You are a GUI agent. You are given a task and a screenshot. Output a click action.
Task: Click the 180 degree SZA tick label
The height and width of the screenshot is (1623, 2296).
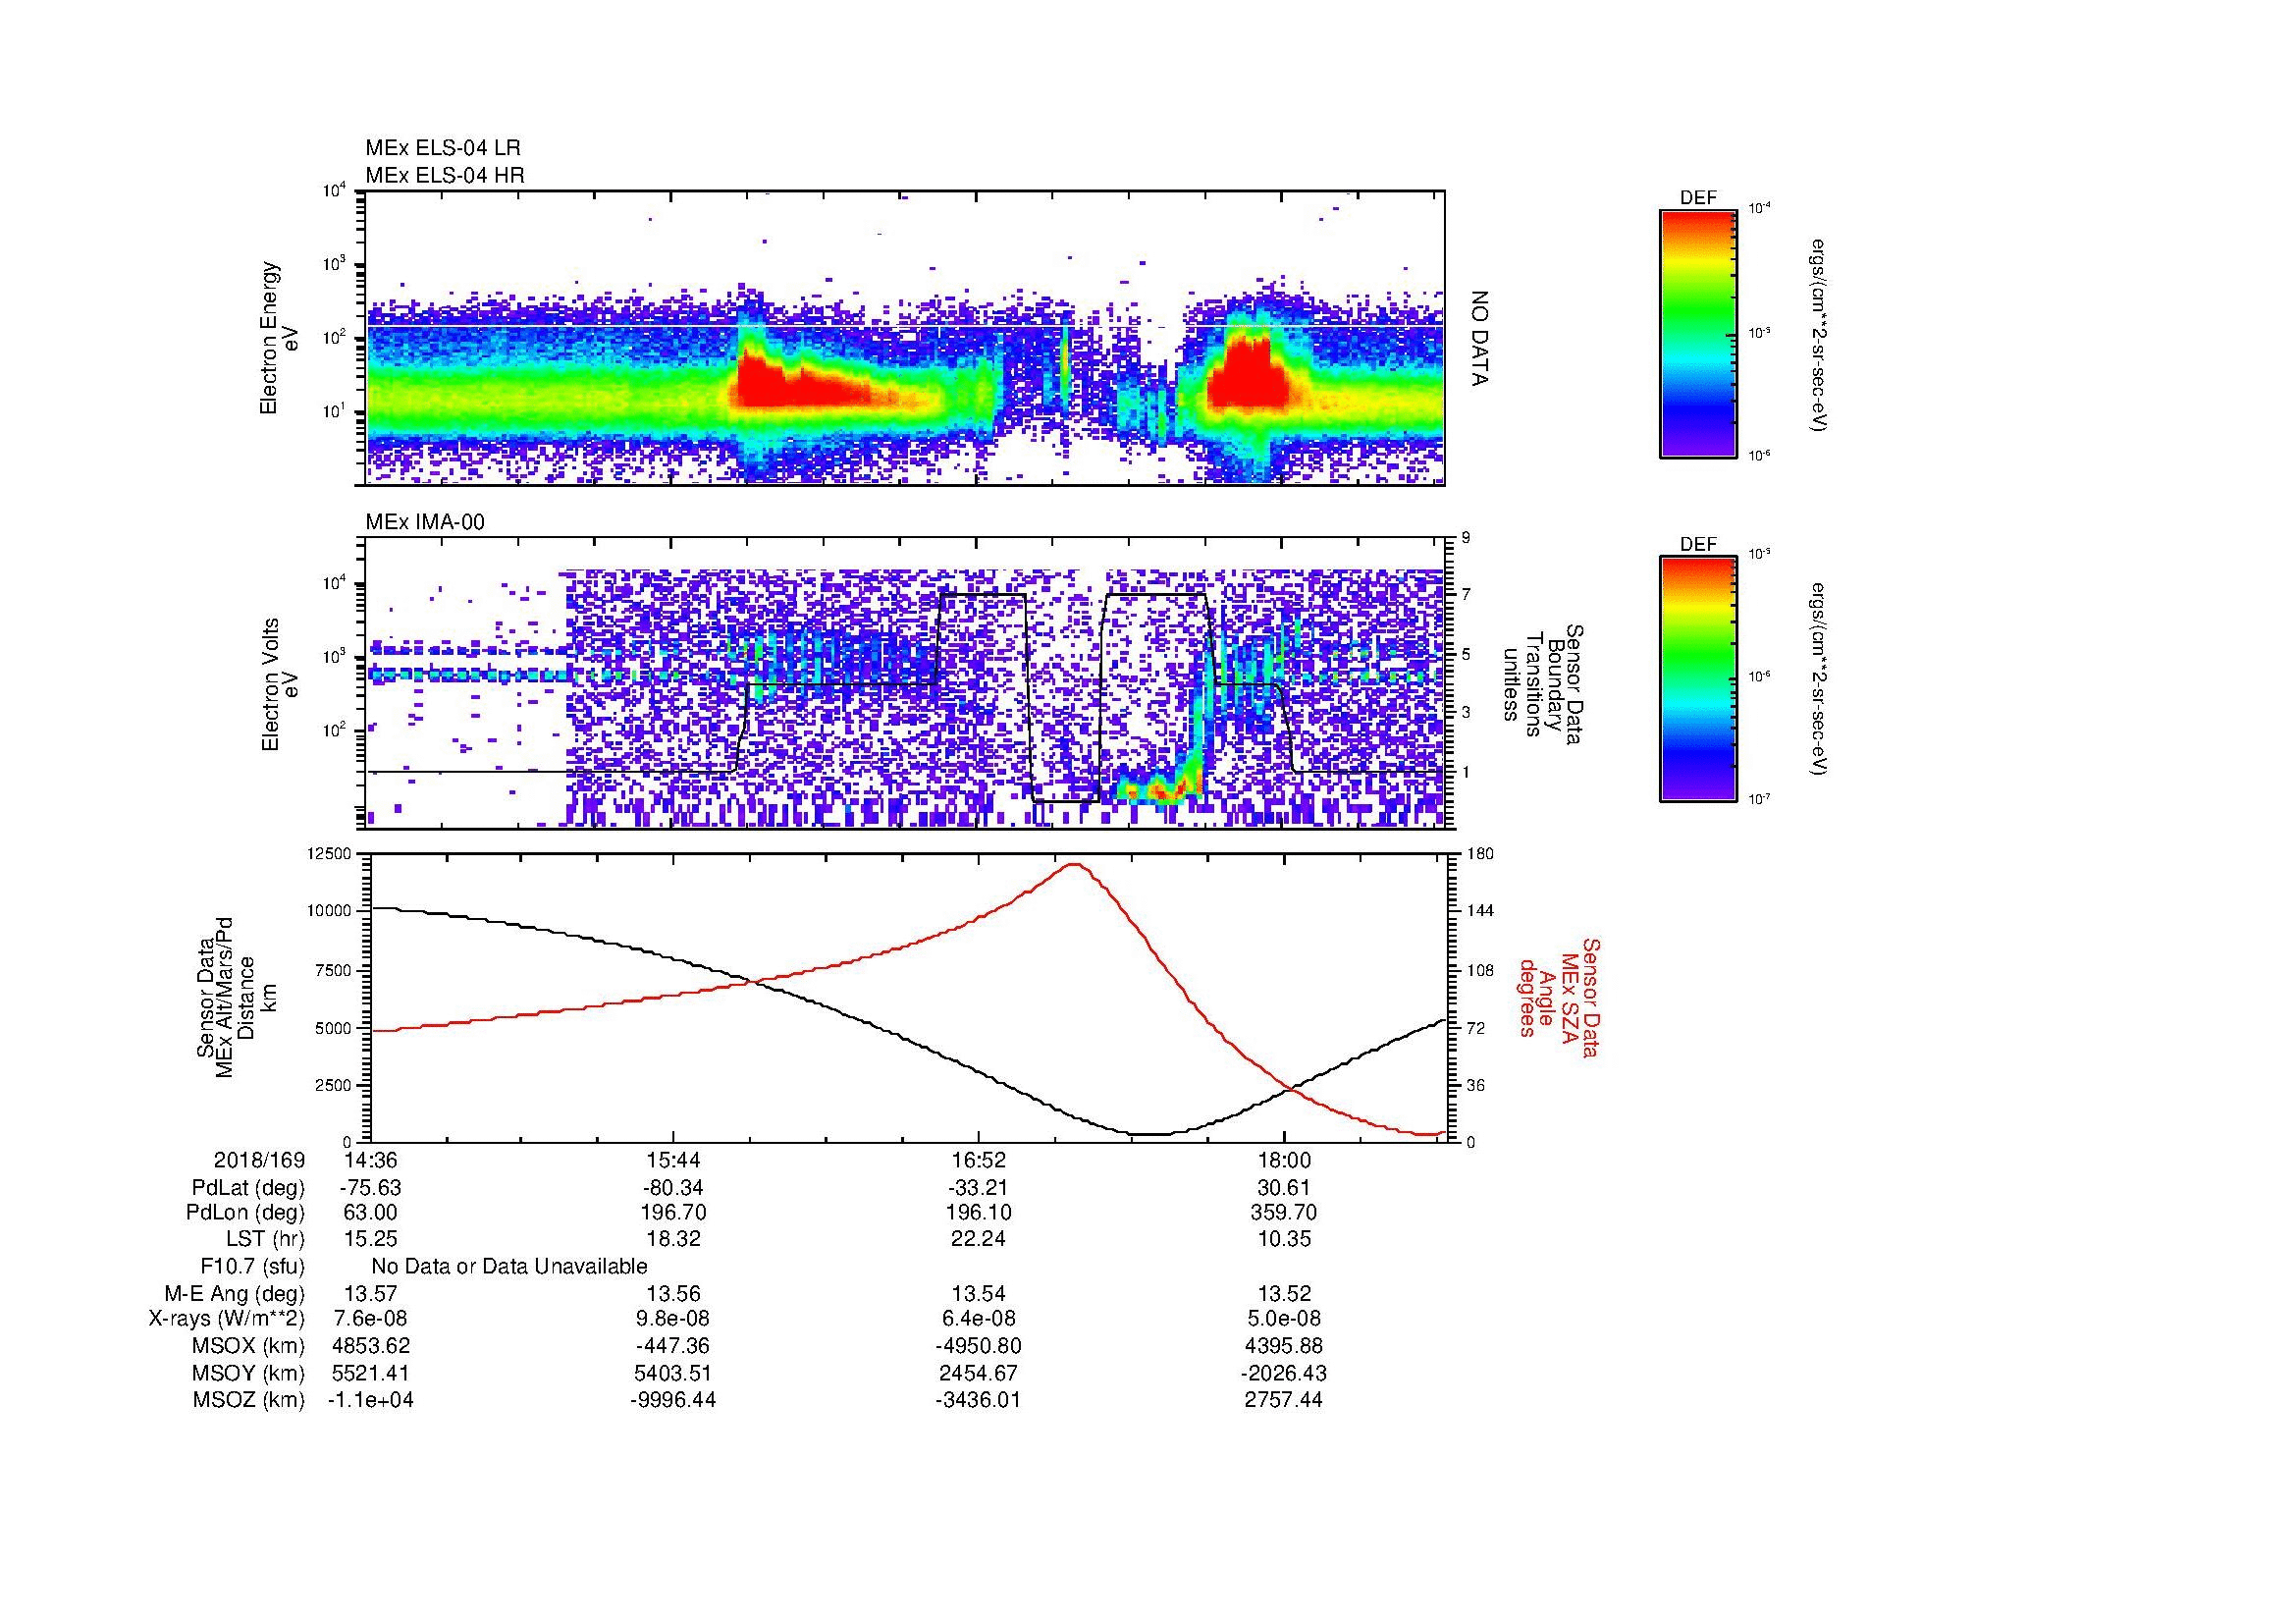(1479, 854)
